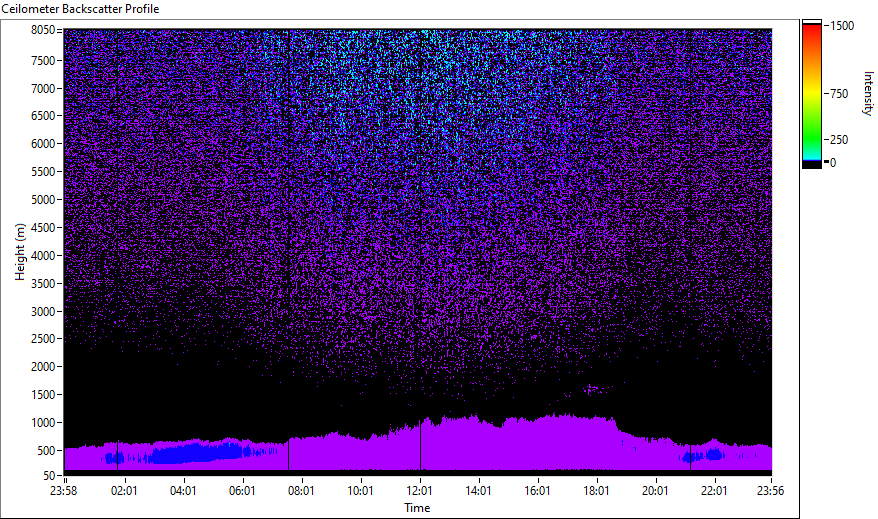Click the 3500 height axis label
The height and width of the screenshot is (519, 878).
(43, 284)
